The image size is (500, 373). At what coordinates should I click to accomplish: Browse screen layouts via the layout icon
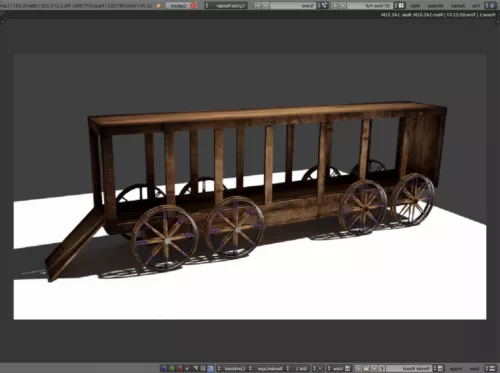point(400,6)
